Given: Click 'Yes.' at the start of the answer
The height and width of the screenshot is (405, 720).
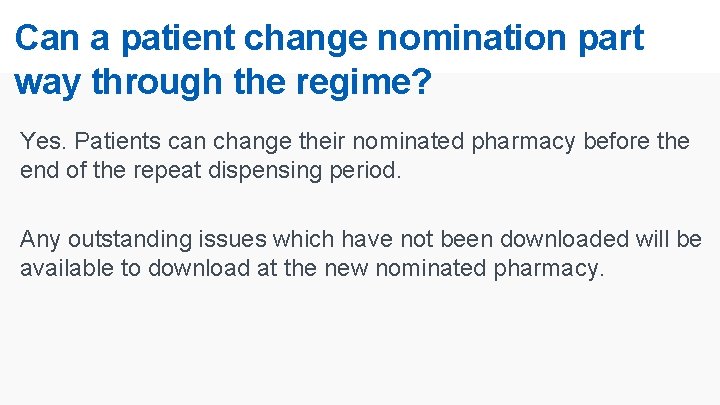Looking at the screenshot, I should [43, 141].
